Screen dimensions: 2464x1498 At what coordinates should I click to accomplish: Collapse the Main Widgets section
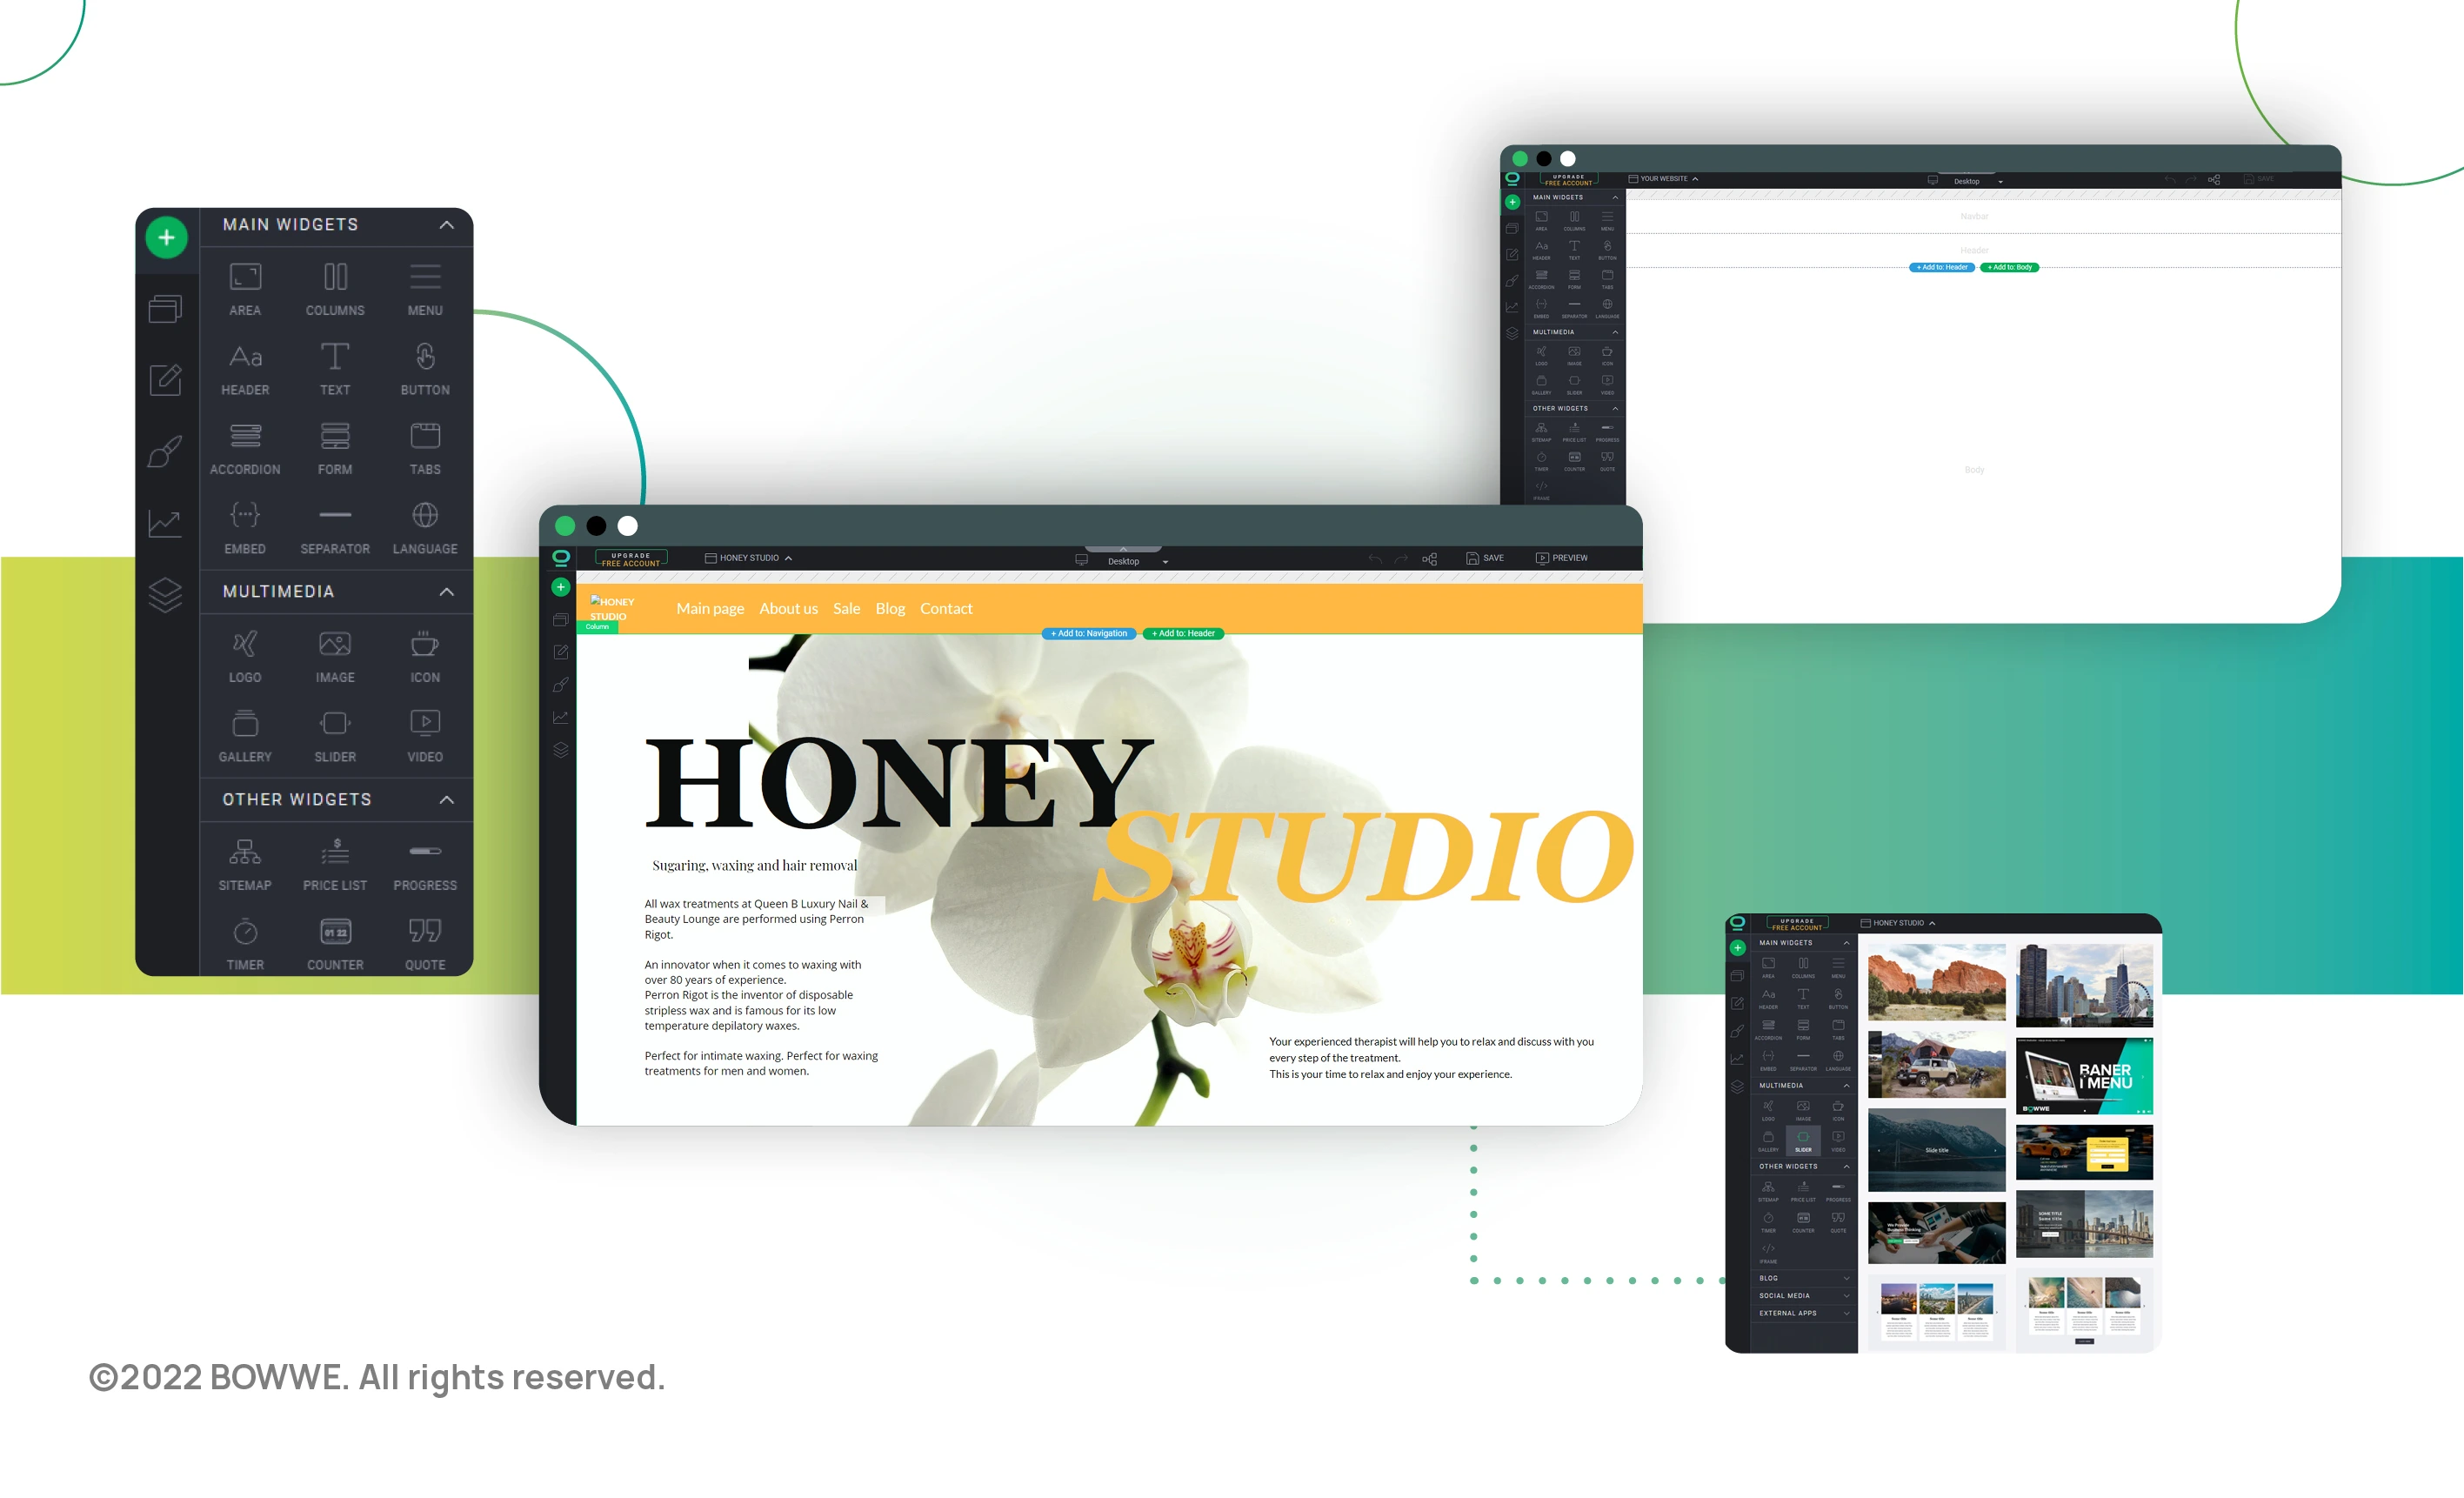(x=451, y=224)
